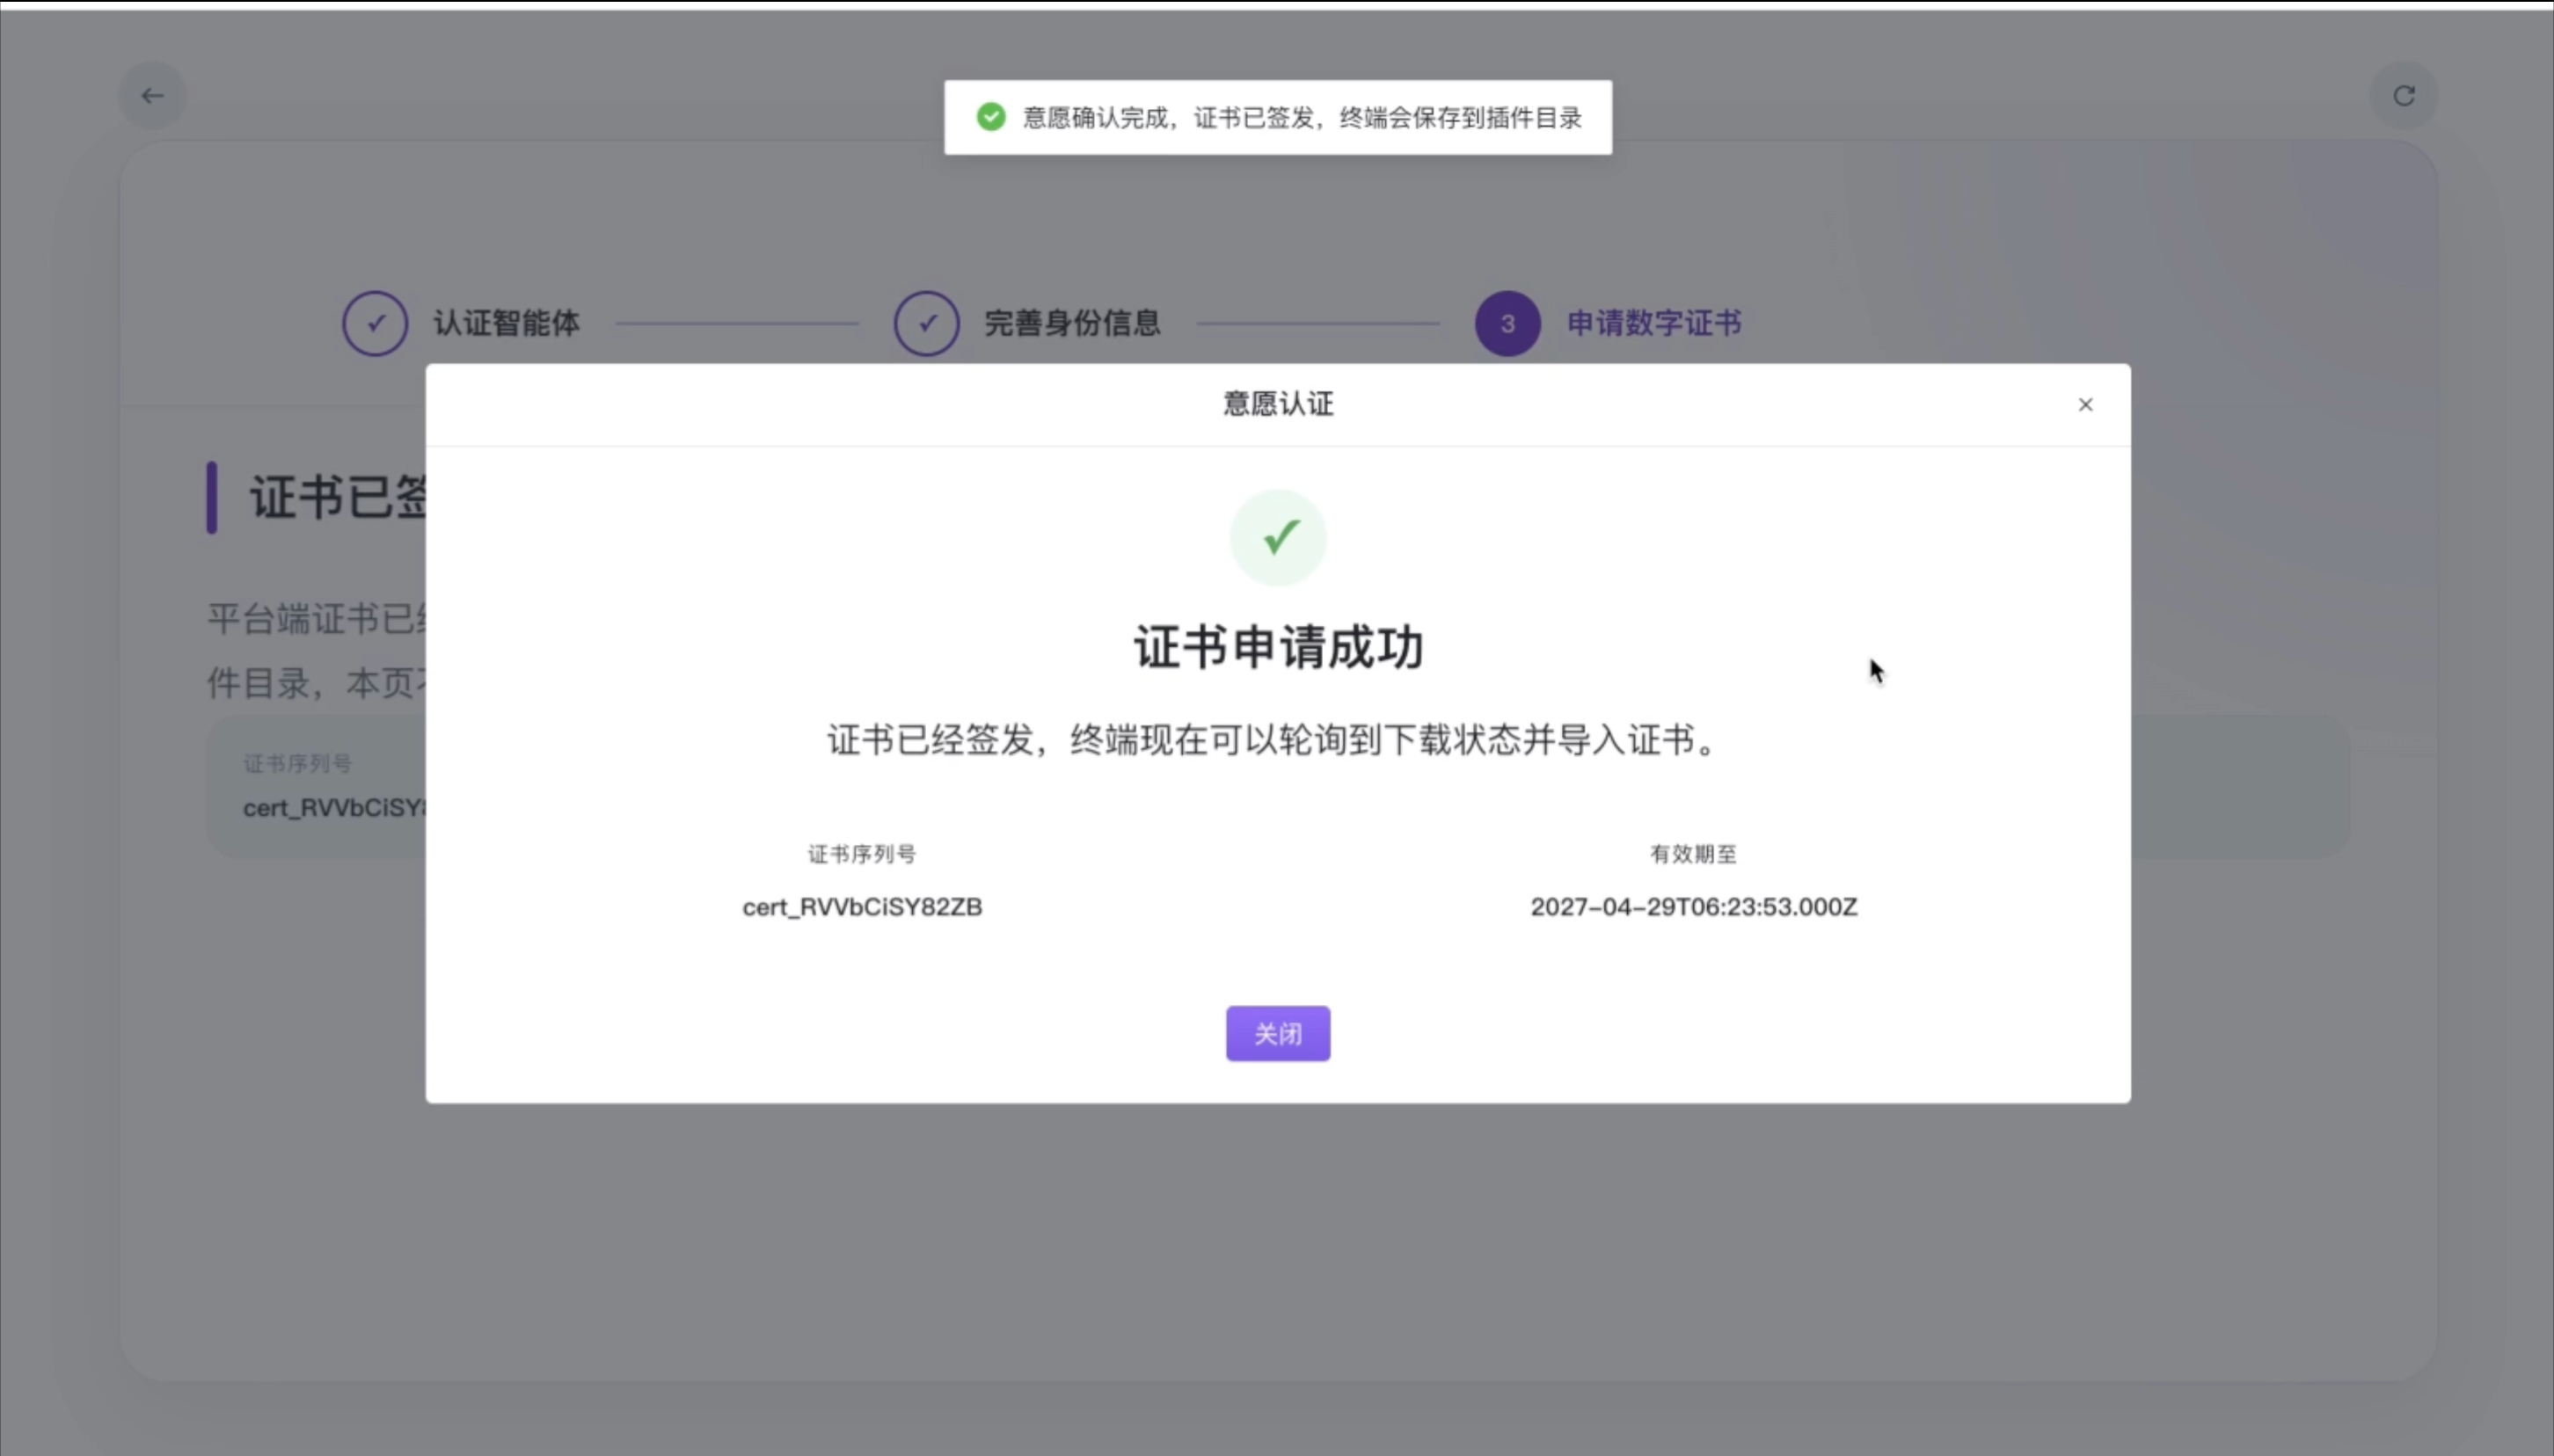Click the 证书序列号 label in the dialog
Image resolution: width=2554 pixels, height=1456 pixels.
(862, 854)
